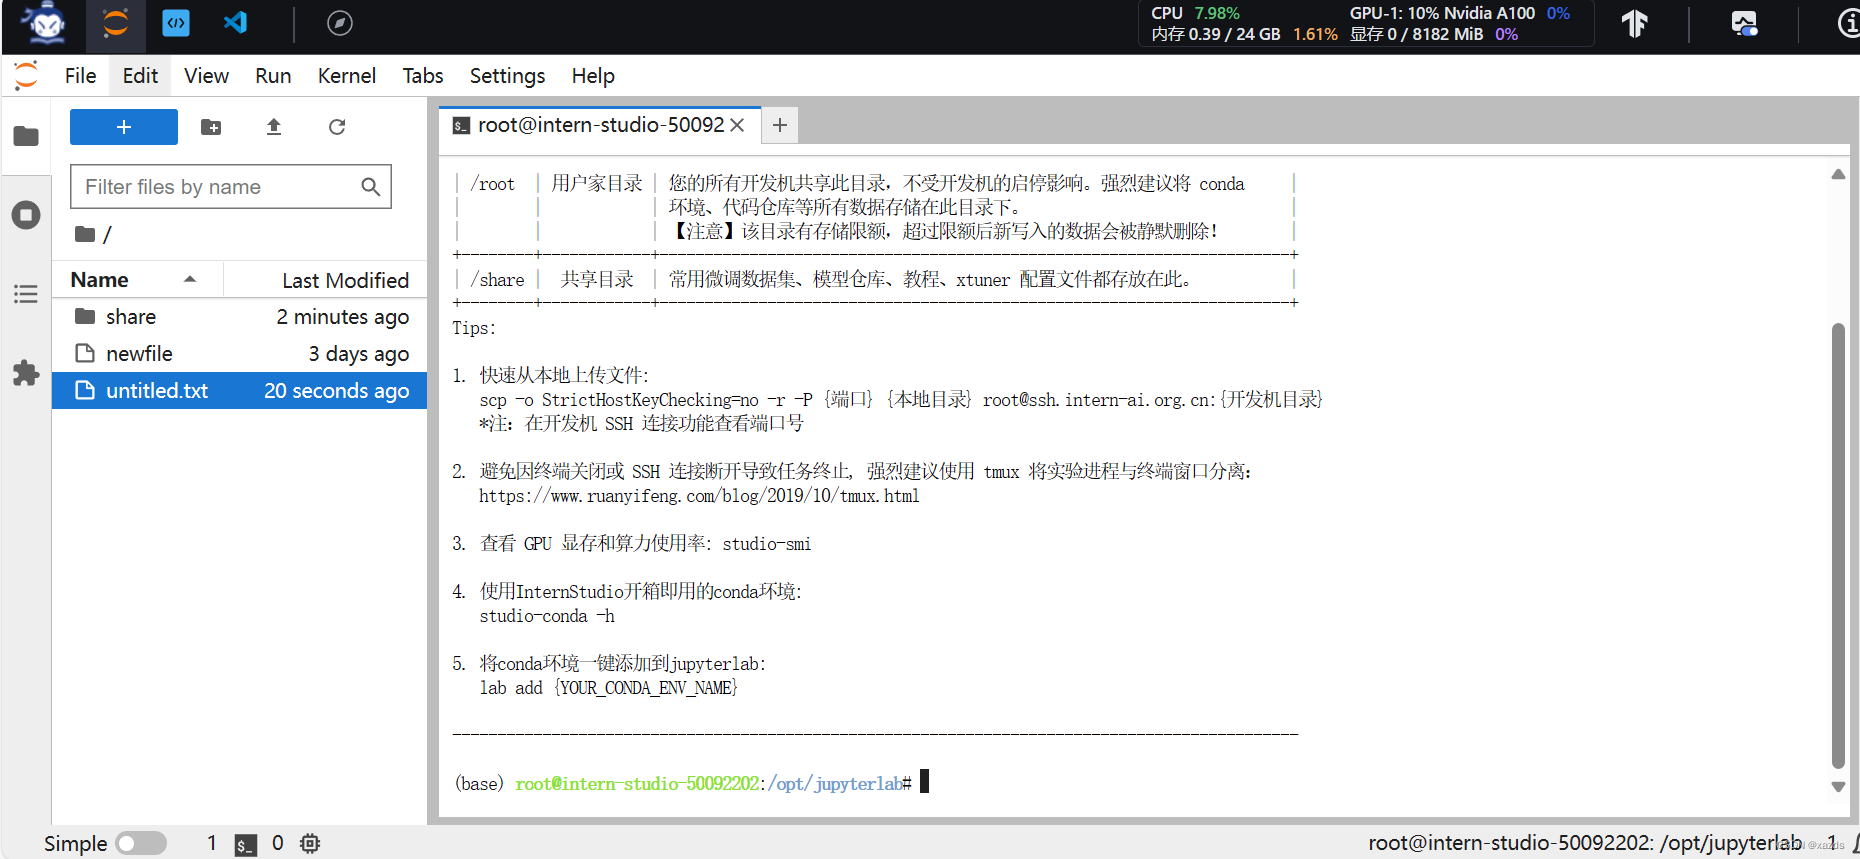Open Running Terminals and Kernels sidebar icon

26,215
